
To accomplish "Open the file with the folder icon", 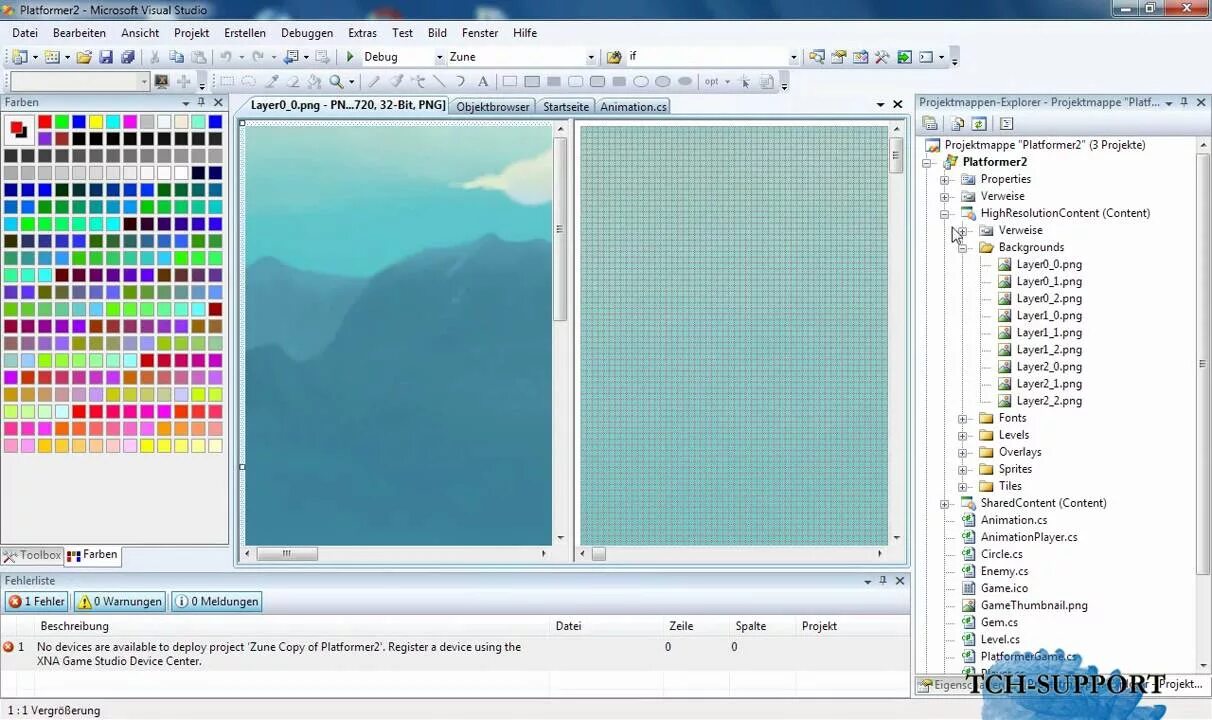I will pyautogui.click(x=84, y=57).
